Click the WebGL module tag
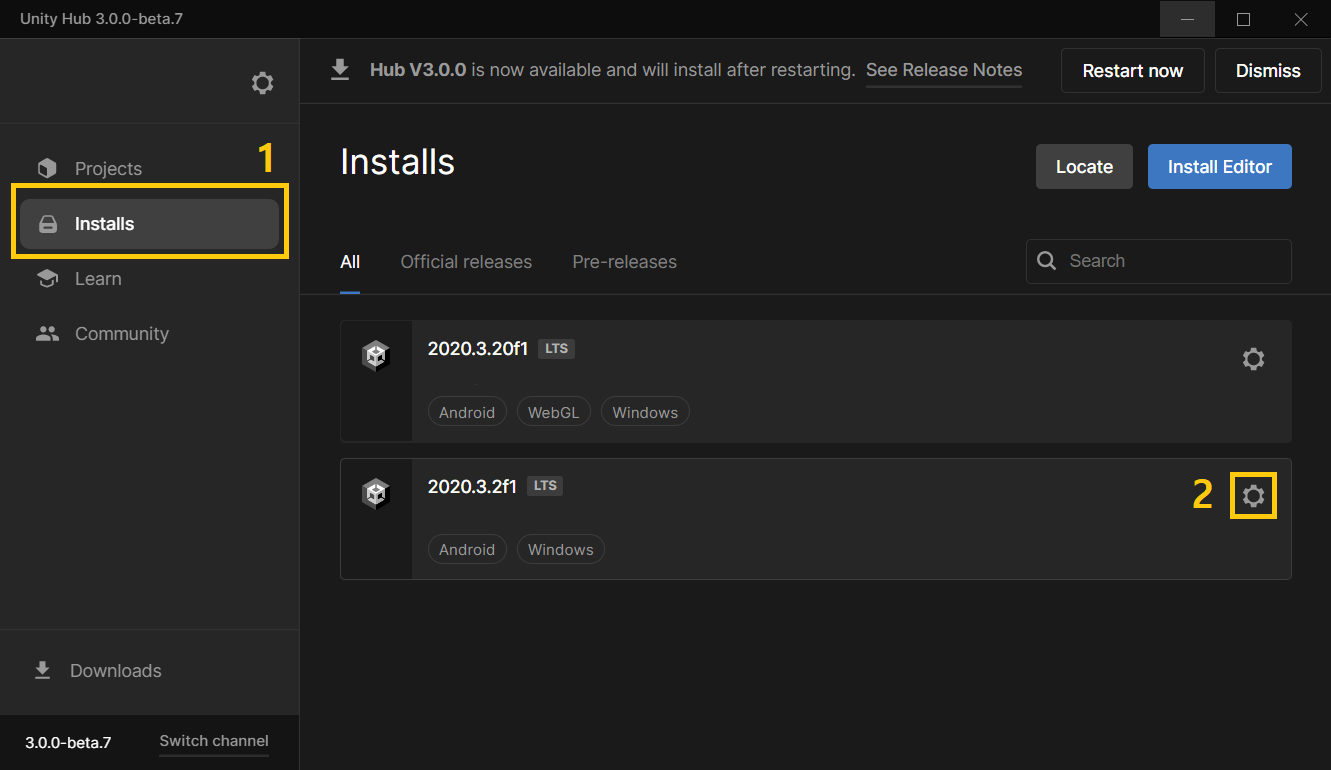 tap(554, 412)
